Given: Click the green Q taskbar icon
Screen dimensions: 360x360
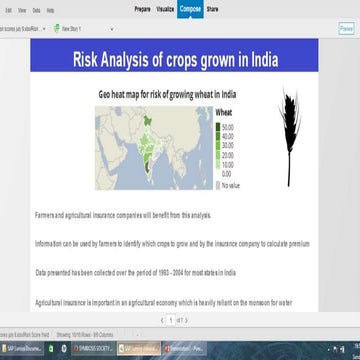Looking at the screenshot, I should coord(51,349).
